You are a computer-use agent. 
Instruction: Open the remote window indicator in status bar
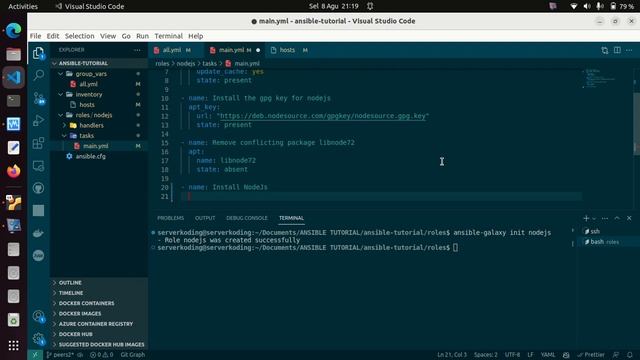click(x=35, y=355)
